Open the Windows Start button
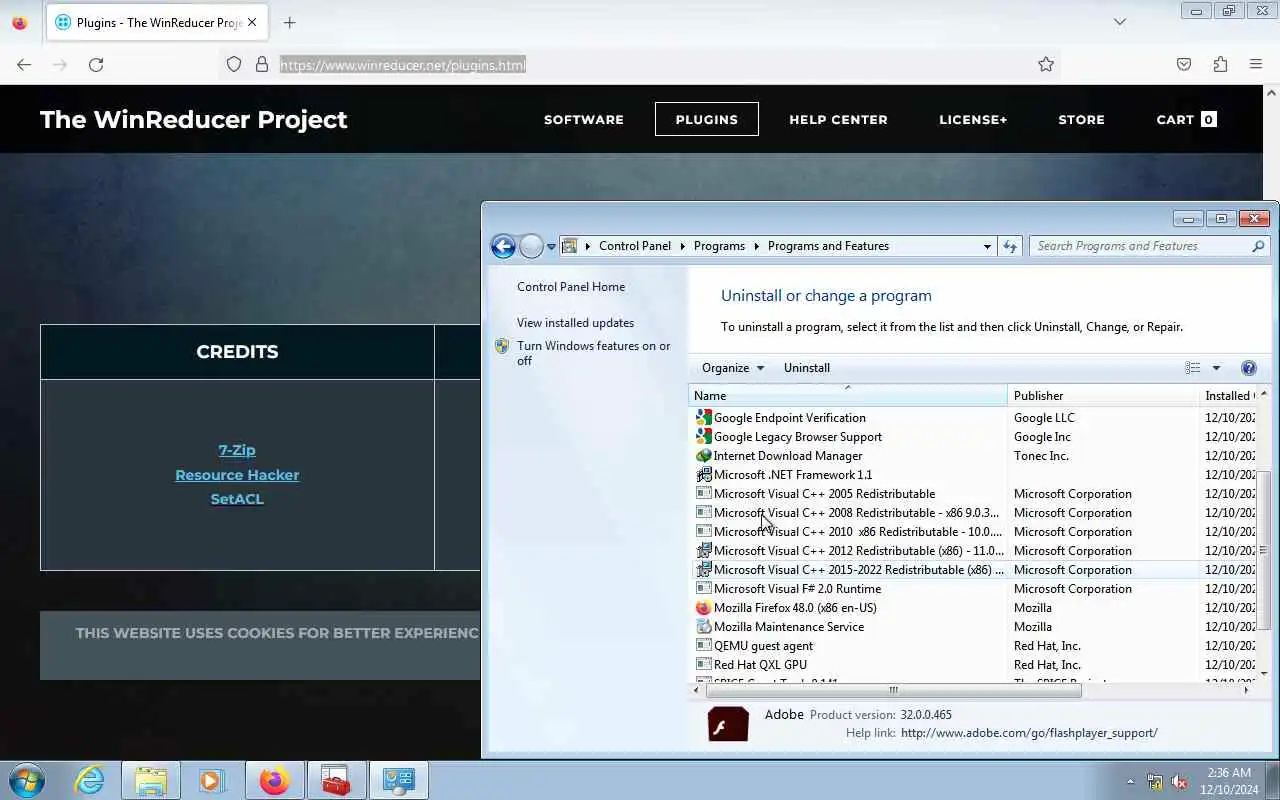 tap(28, 780)
